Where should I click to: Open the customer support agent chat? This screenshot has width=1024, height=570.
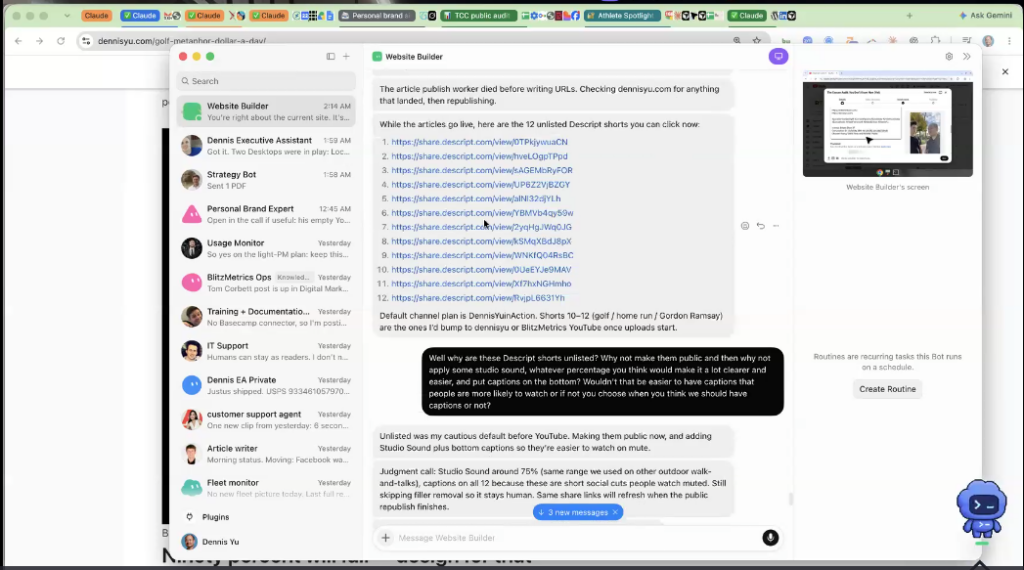click(x=266, y=419)
